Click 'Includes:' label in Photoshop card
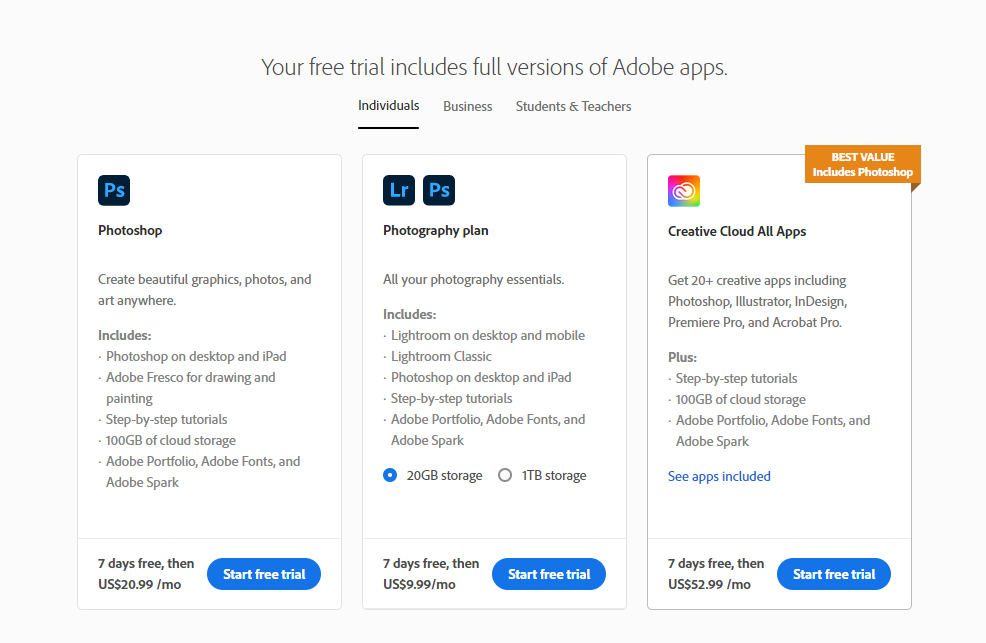Image resolution: width=986 pixels, height=643 pixels. [125, 336]
